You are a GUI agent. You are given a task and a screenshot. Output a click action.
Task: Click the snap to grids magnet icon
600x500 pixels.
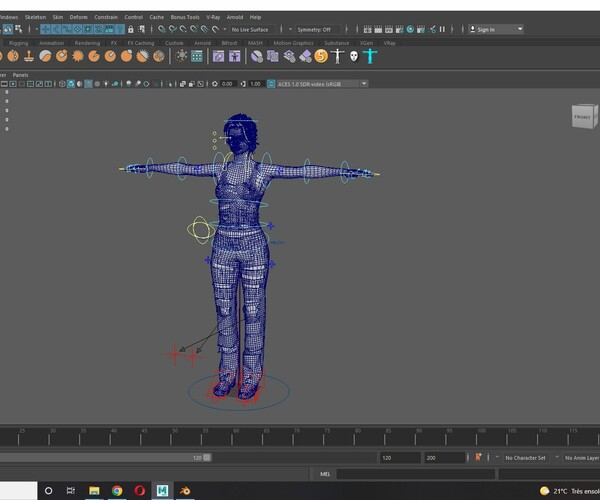[162, 29]
